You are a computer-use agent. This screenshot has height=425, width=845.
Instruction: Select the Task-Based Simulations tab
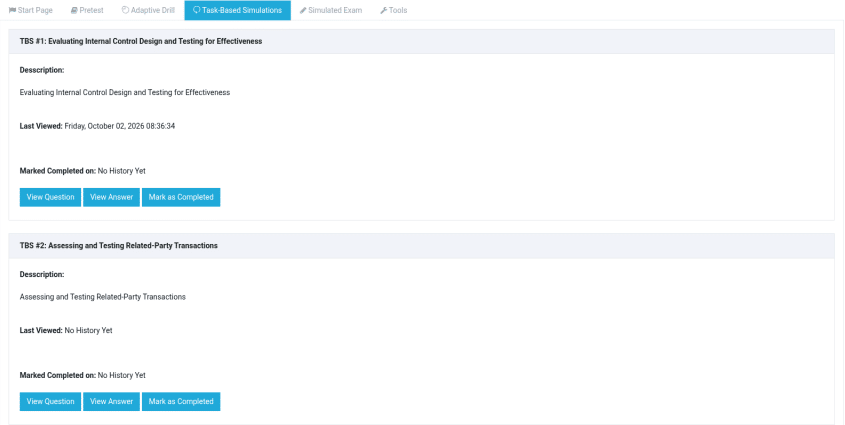238,10
